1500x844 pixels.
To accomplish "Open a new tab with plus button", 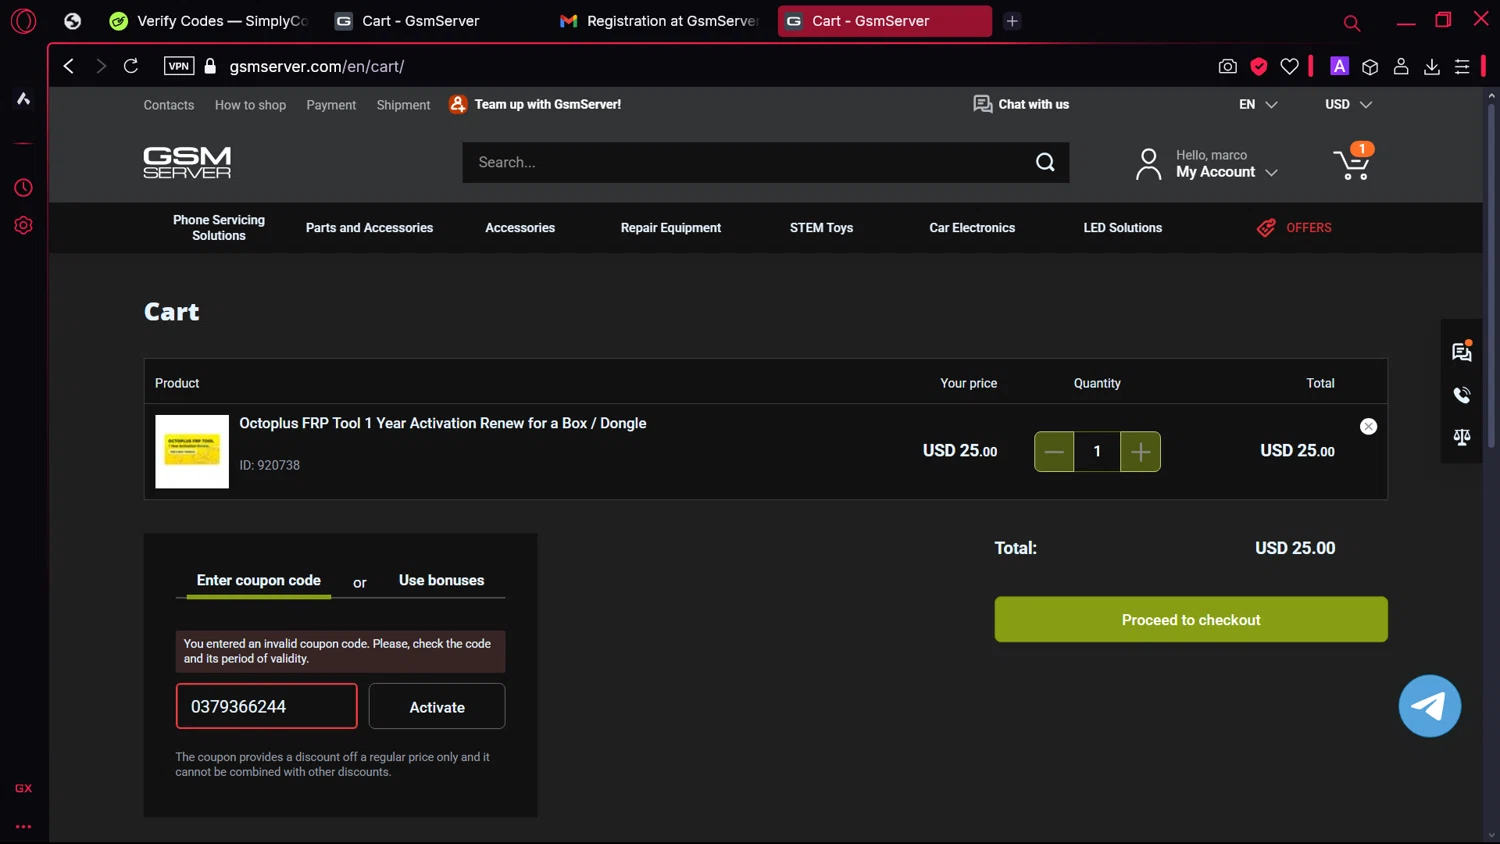I will point(1012,21).
